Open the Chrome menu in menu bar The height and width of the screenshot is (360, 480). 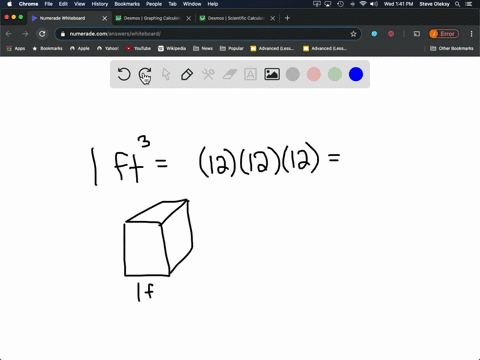28,4
